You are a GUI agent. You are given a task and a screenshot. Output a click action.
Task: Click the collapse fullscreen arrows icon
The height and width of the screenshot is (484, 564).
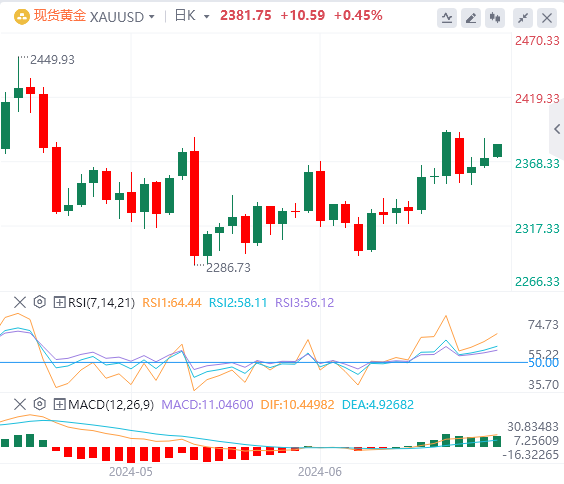tap(523, 18)
